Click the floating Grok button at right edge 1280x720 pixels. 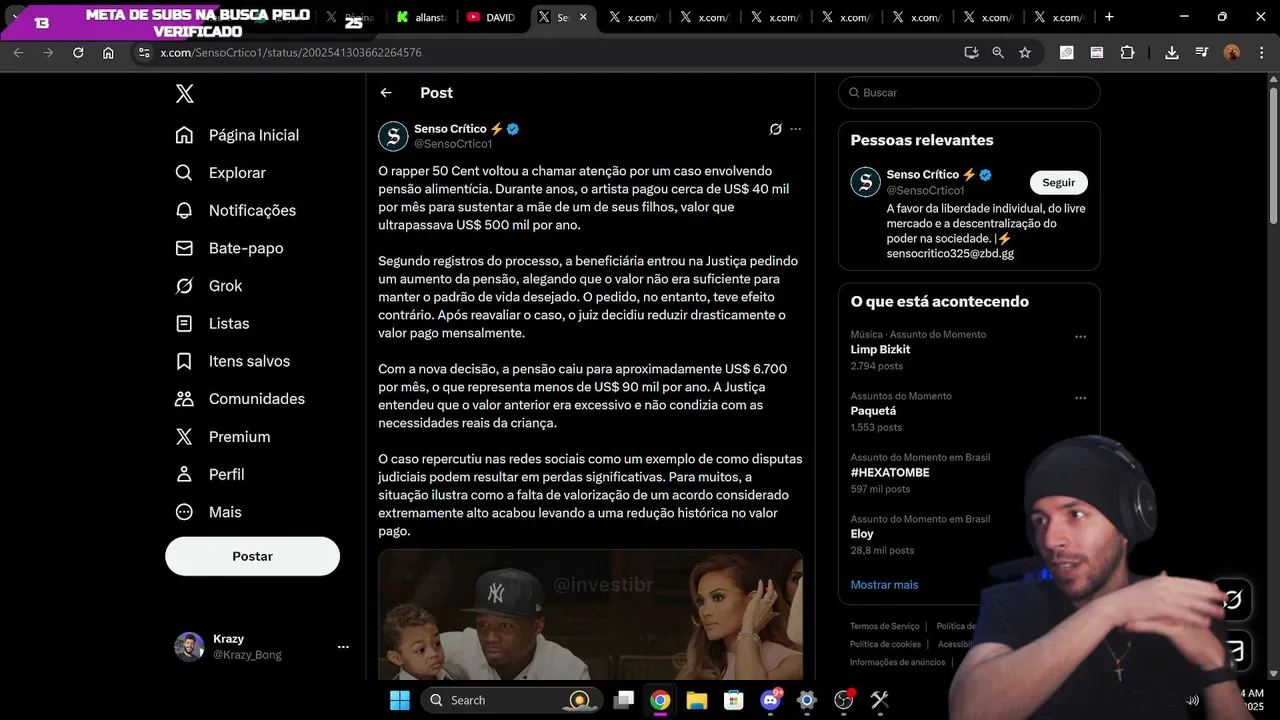pyautogui.click(x=1233, y=600)
